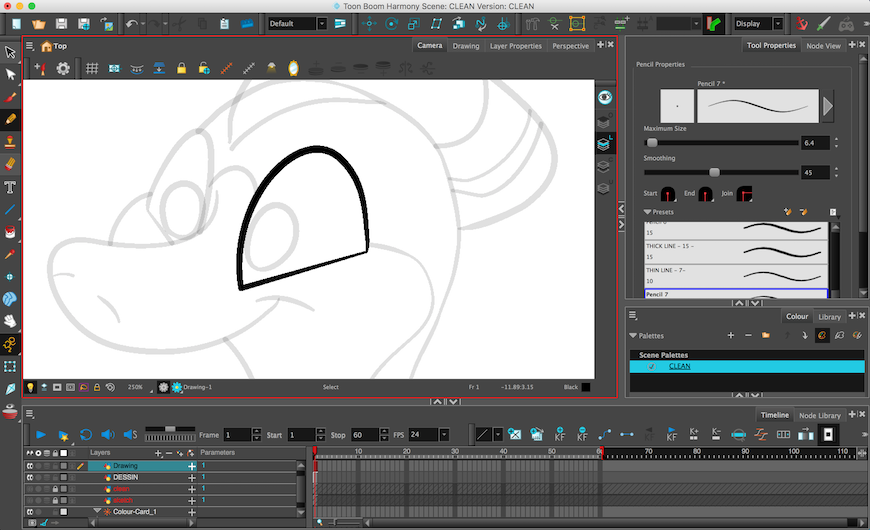870x530 pixels.
Task: Open the Display dropdown in top toolbar
Action: coord(778,24)
